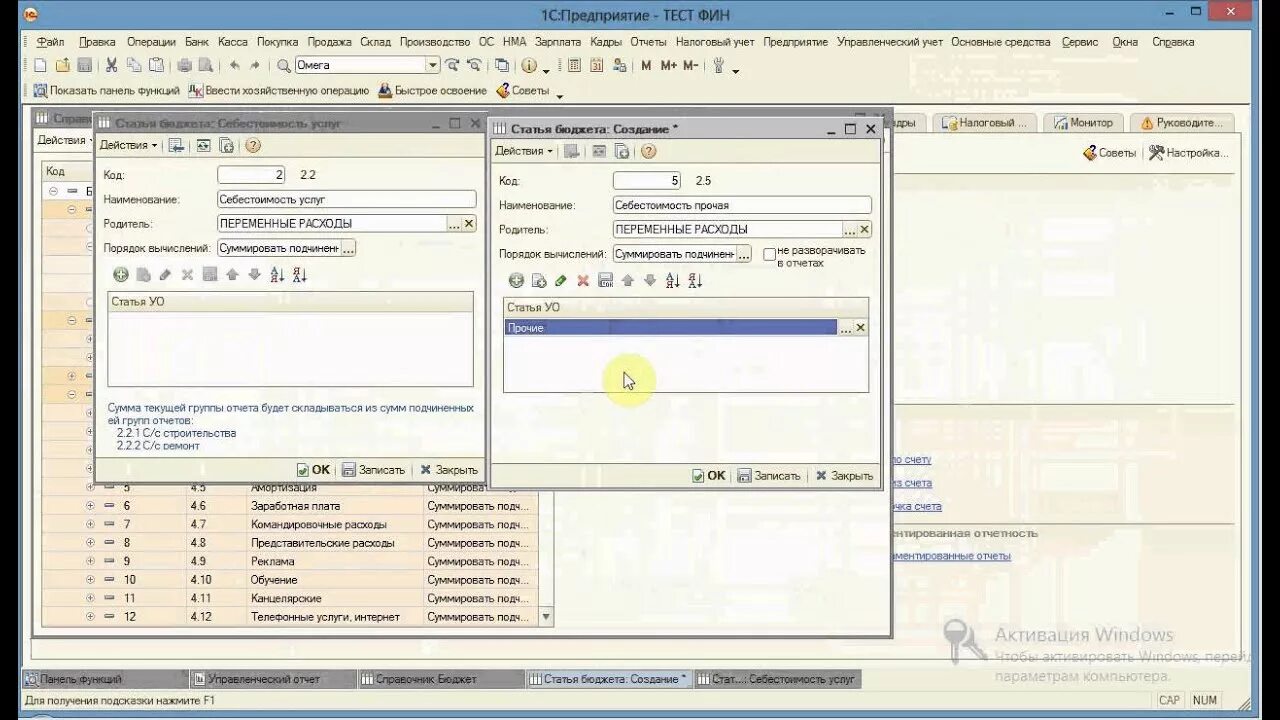1280x720 pixels.
Task: Open the calendar icon showing 31
Action: click(597, 65)
